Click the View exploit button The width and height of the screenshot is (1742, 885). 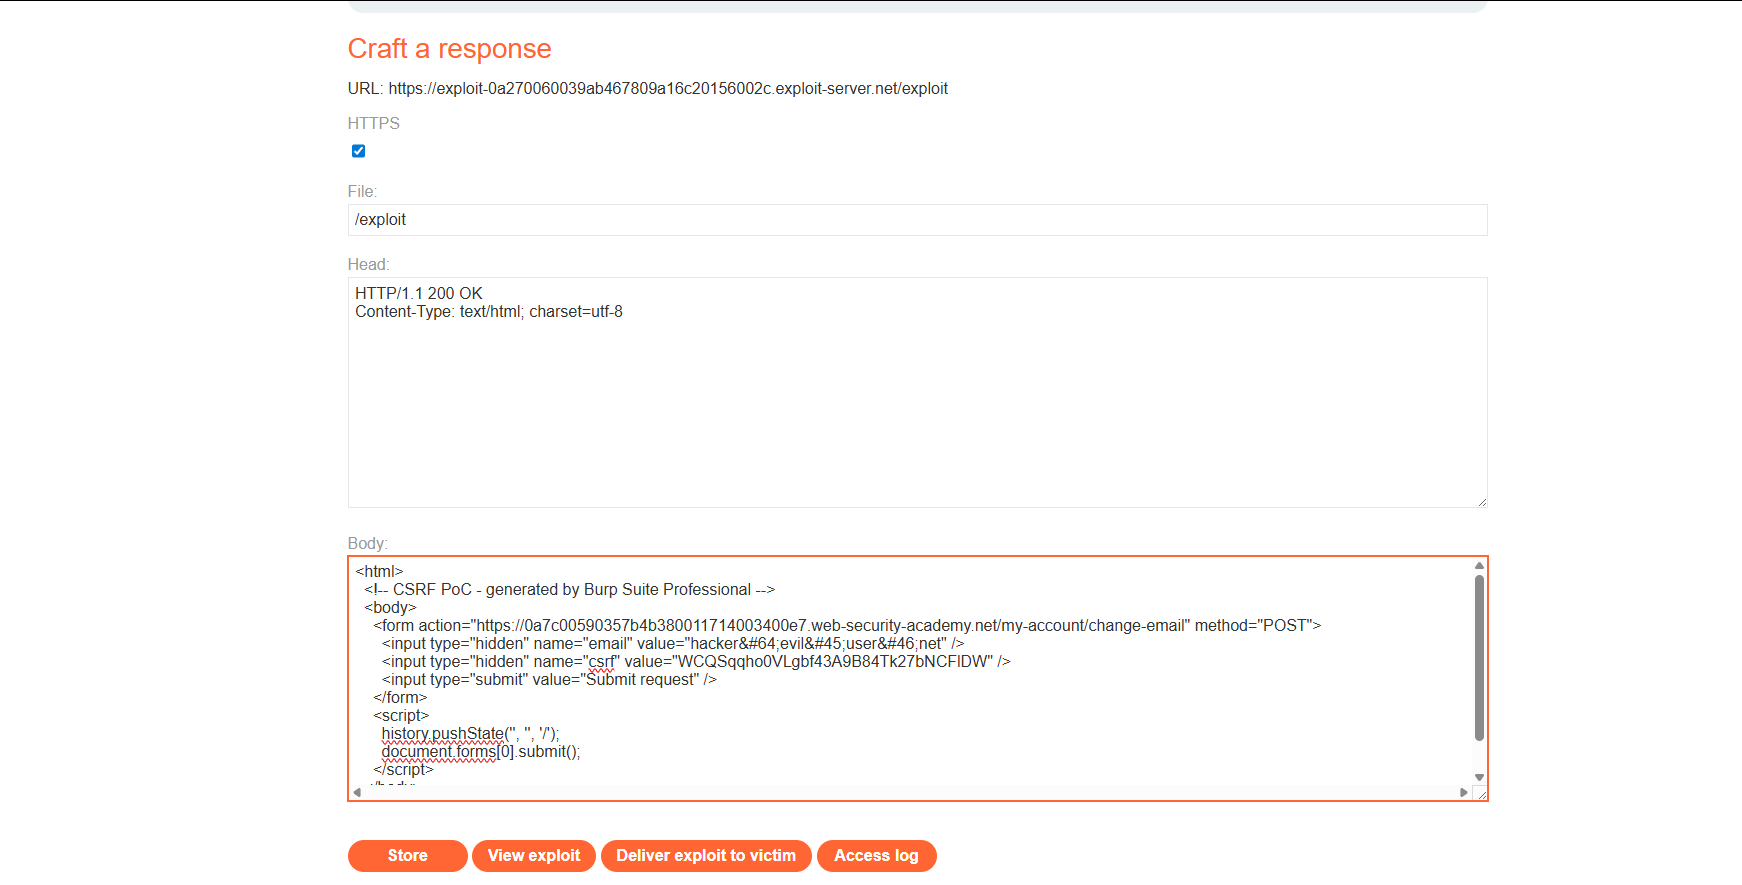point(534,856)
